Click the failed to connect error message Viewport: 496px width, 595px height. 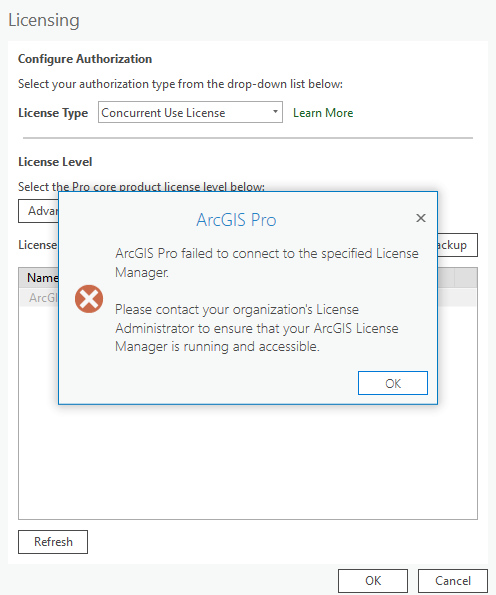267,263
